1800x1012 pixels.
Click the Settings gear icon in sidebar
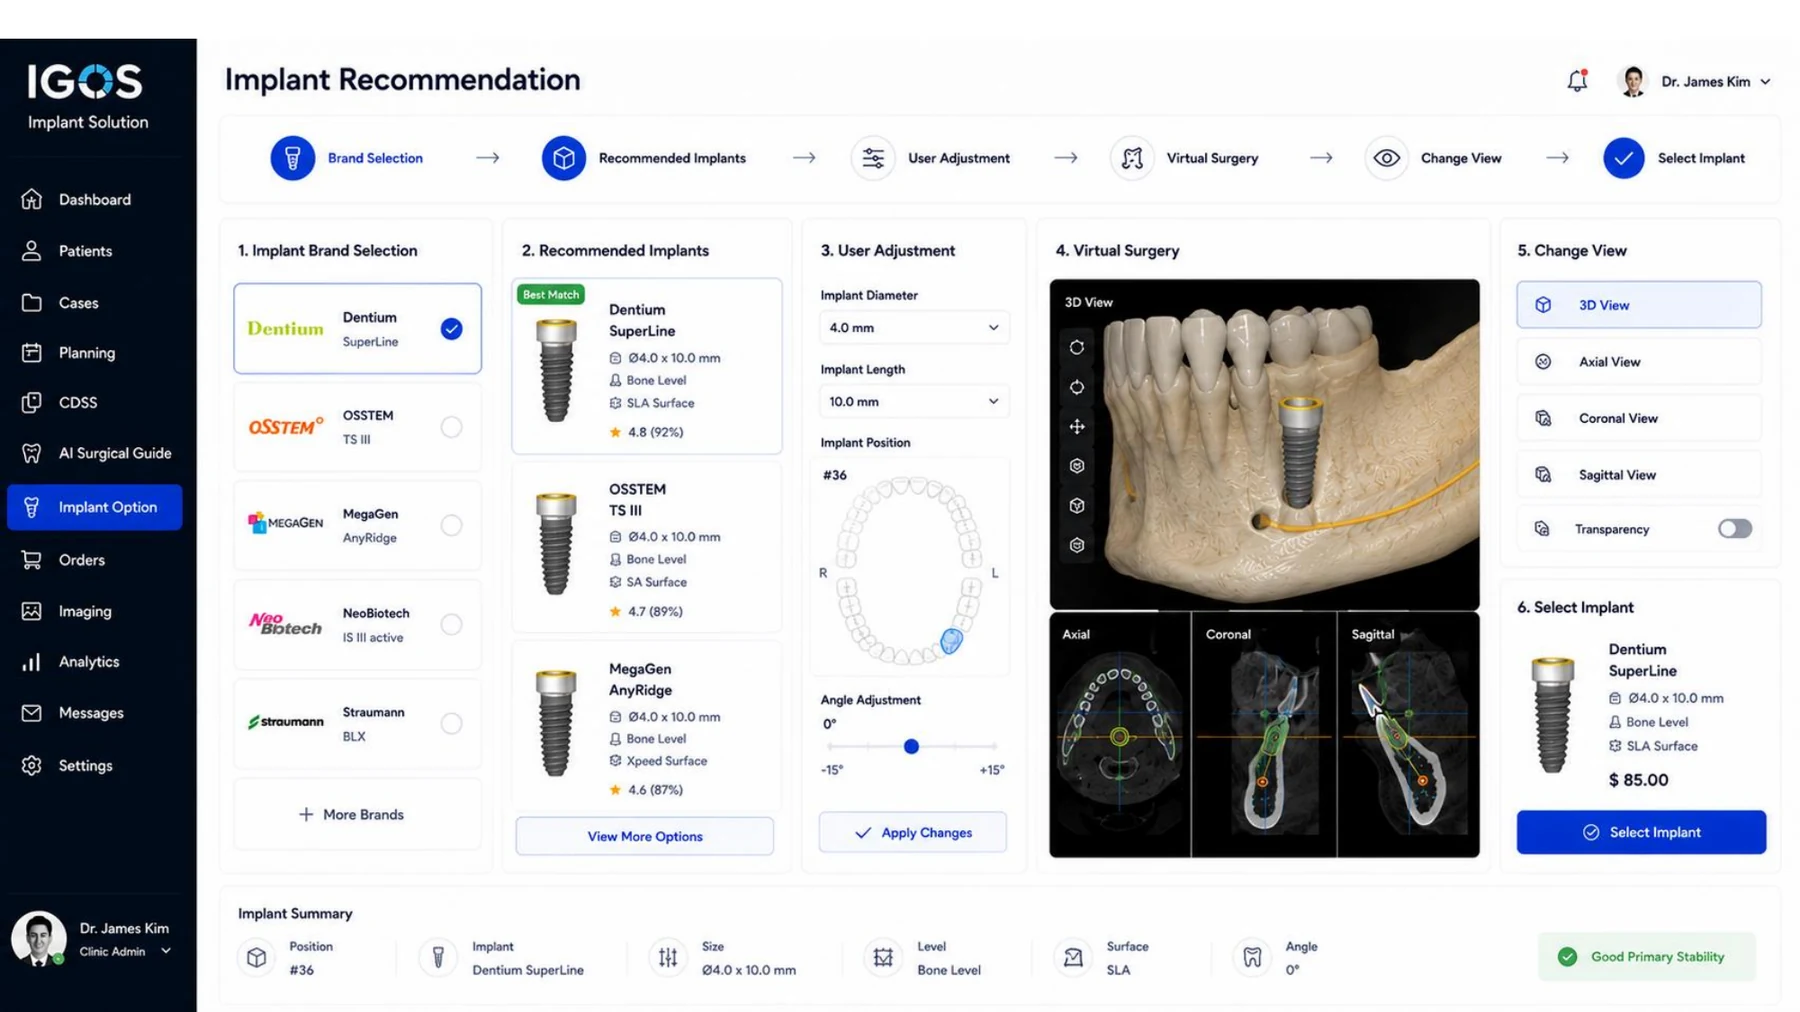pos(32,765)
